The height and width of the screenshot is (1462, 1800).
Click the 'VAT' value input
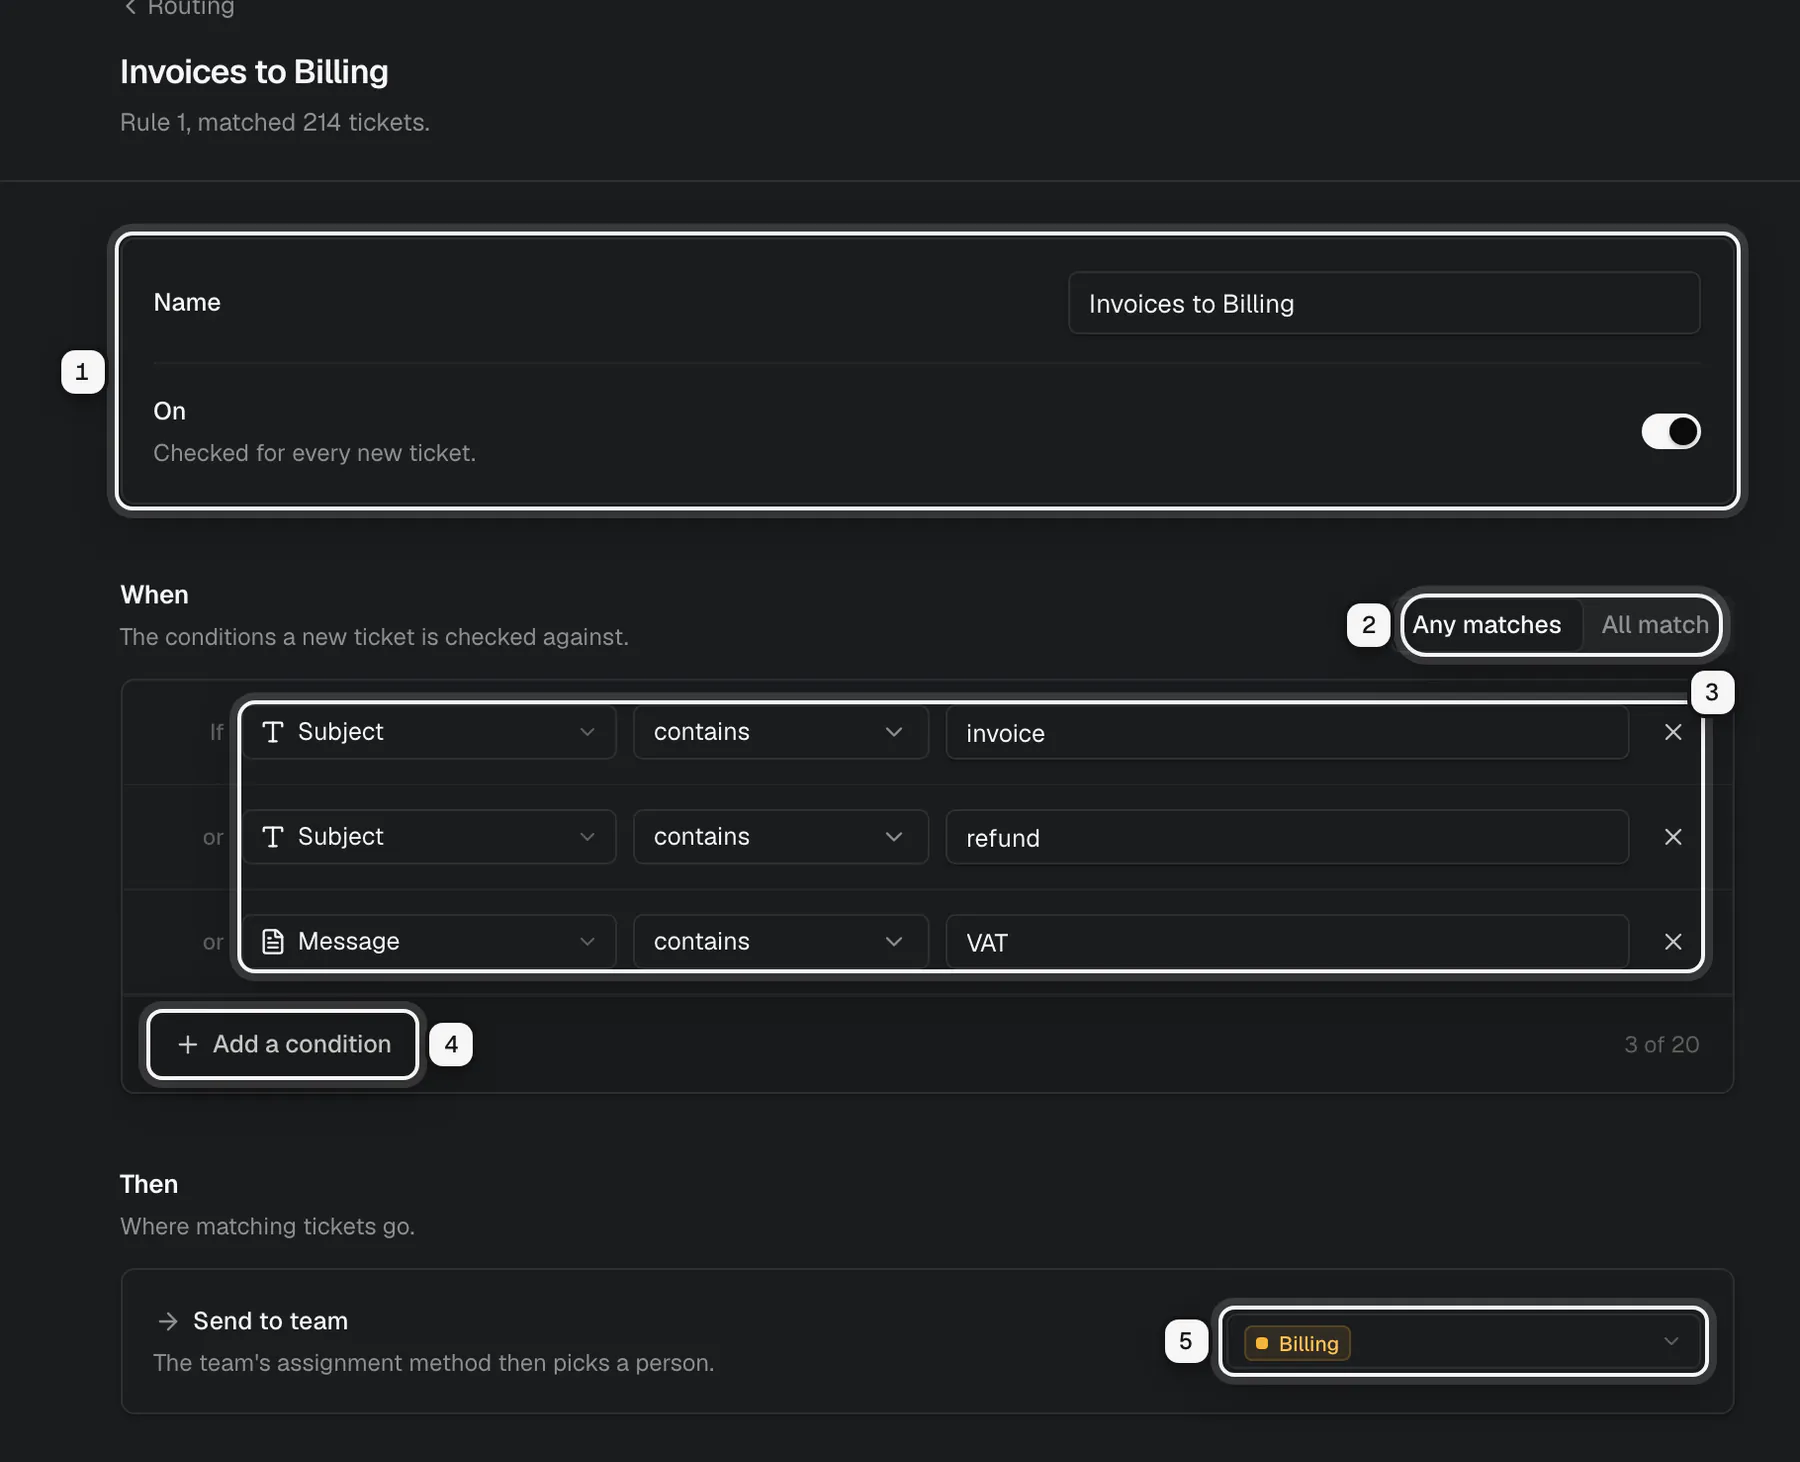[x=1287, y=942]
